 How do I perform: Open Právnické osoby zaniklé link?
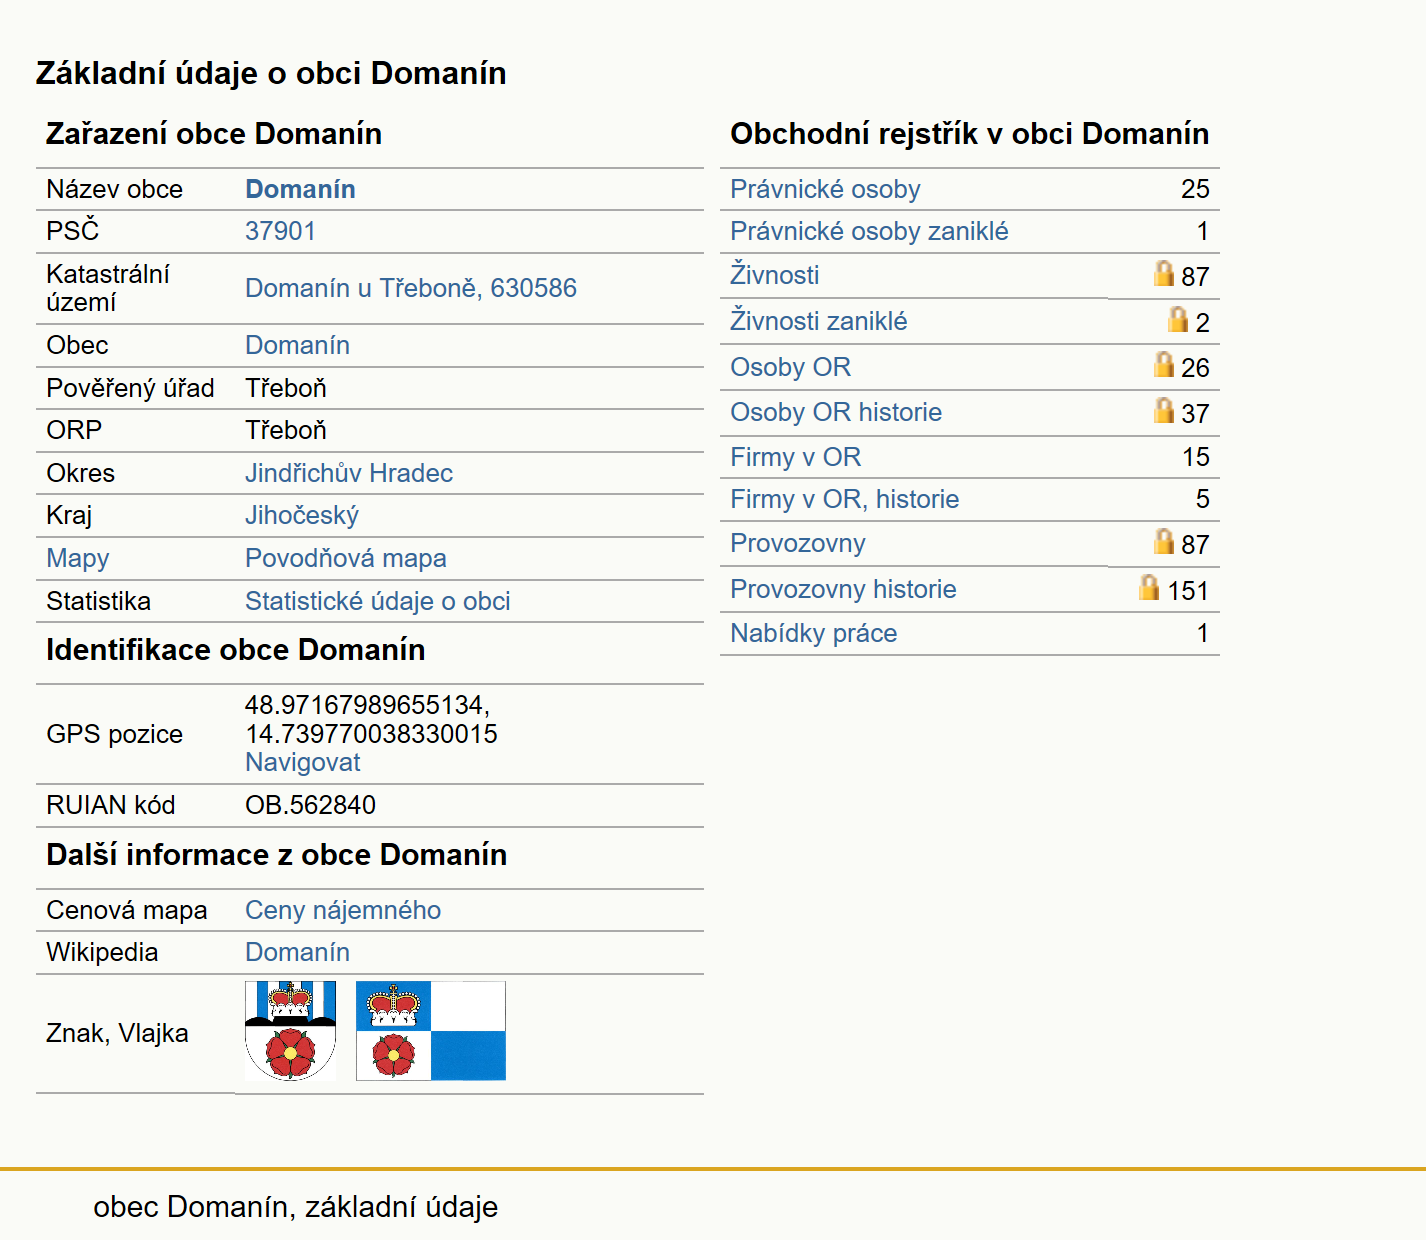(x=869, y=231)
